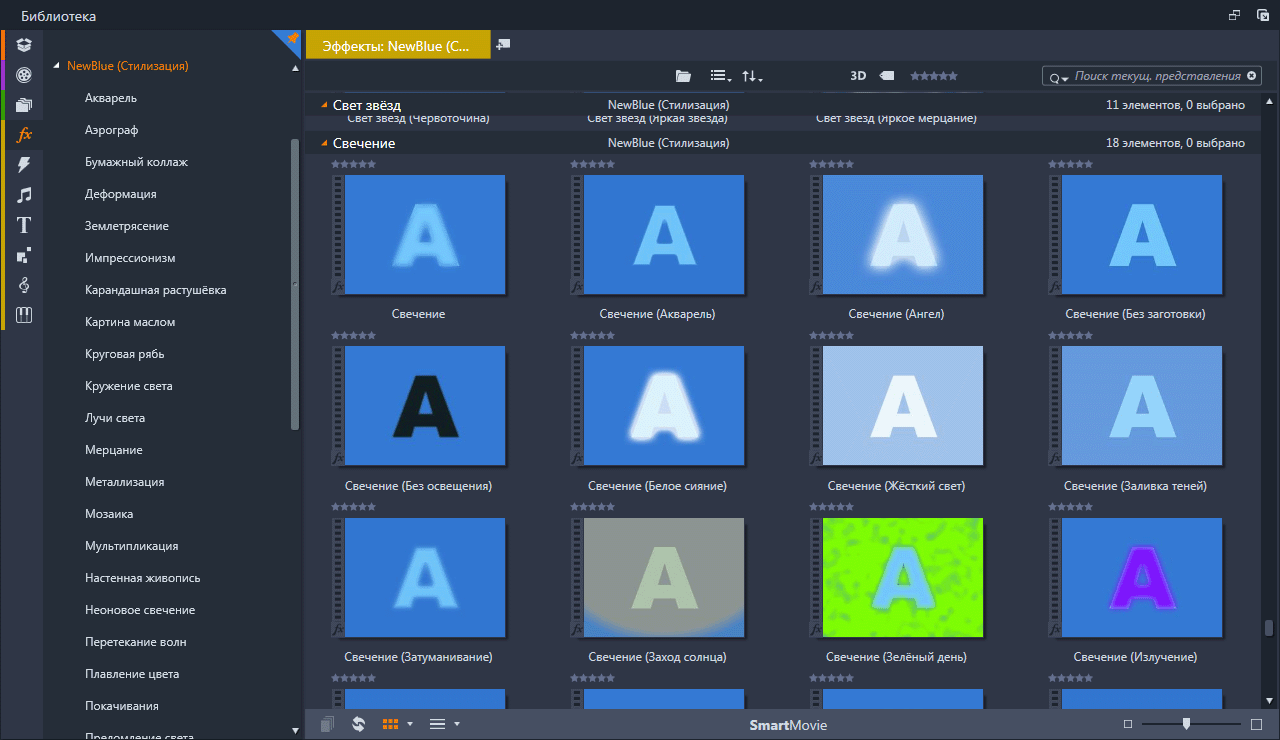Screen dimensions: 1280x740
Task: Open the lightning bolt Transitions category
Action: point(24,164)
